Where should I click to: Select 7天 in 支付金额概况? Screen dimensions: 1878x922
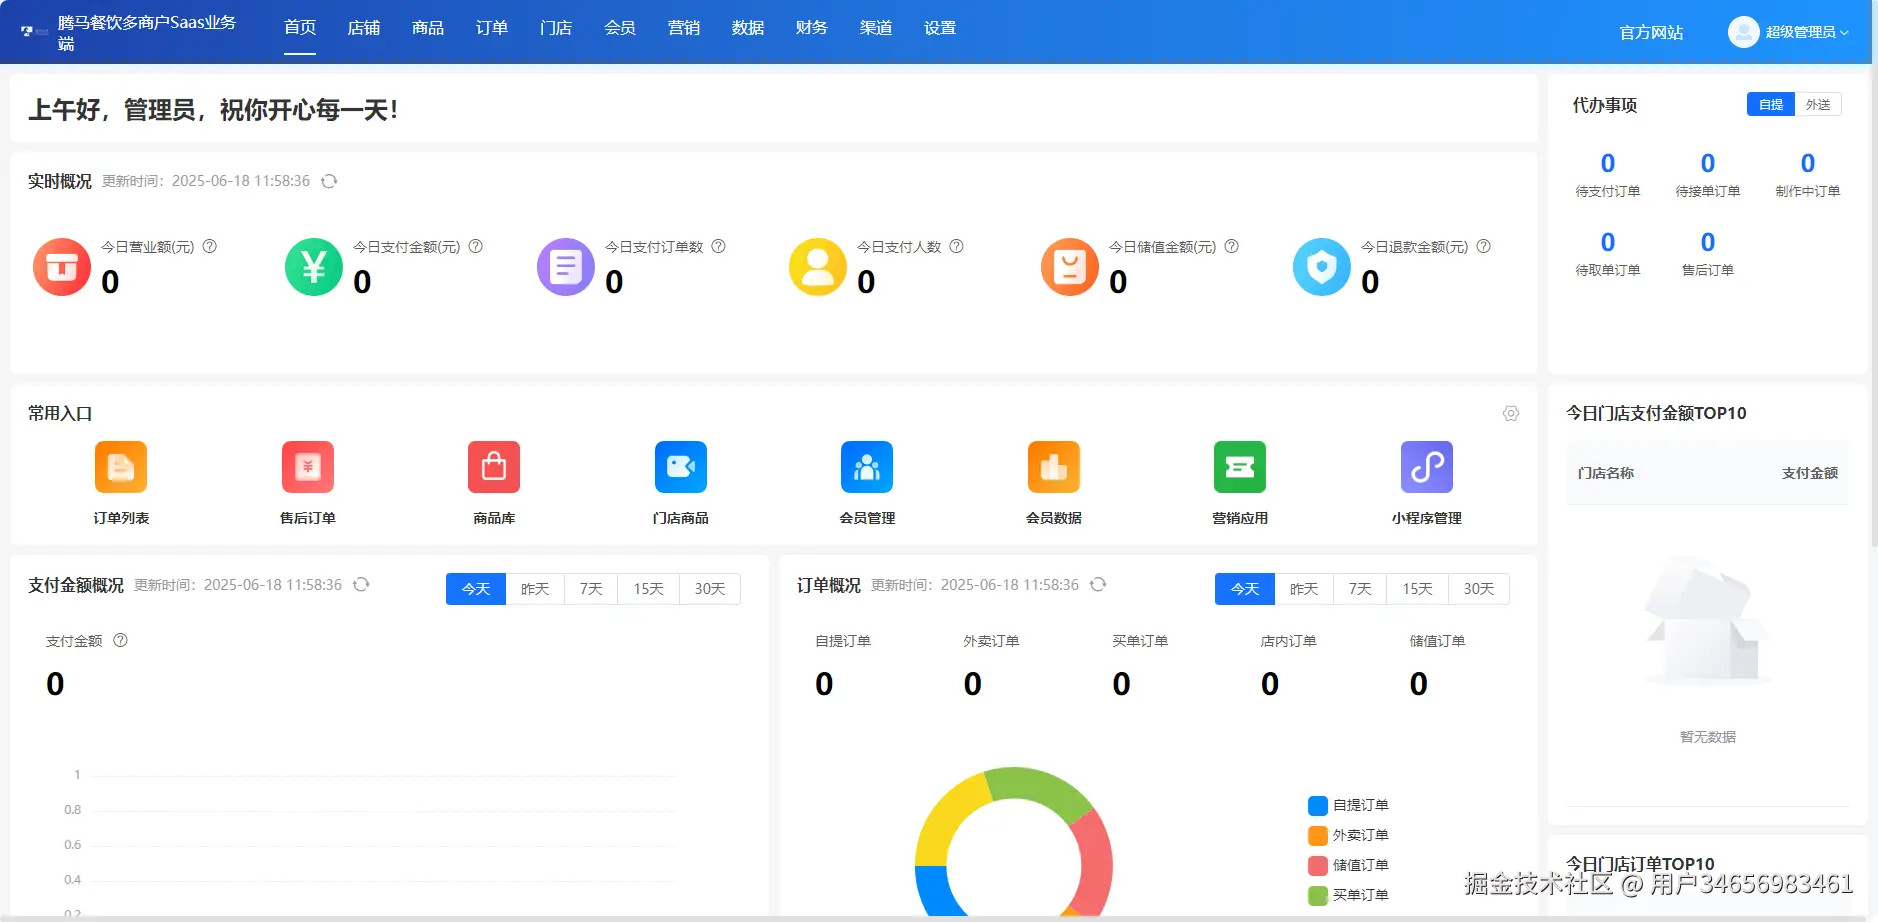(x=591, y=589)
